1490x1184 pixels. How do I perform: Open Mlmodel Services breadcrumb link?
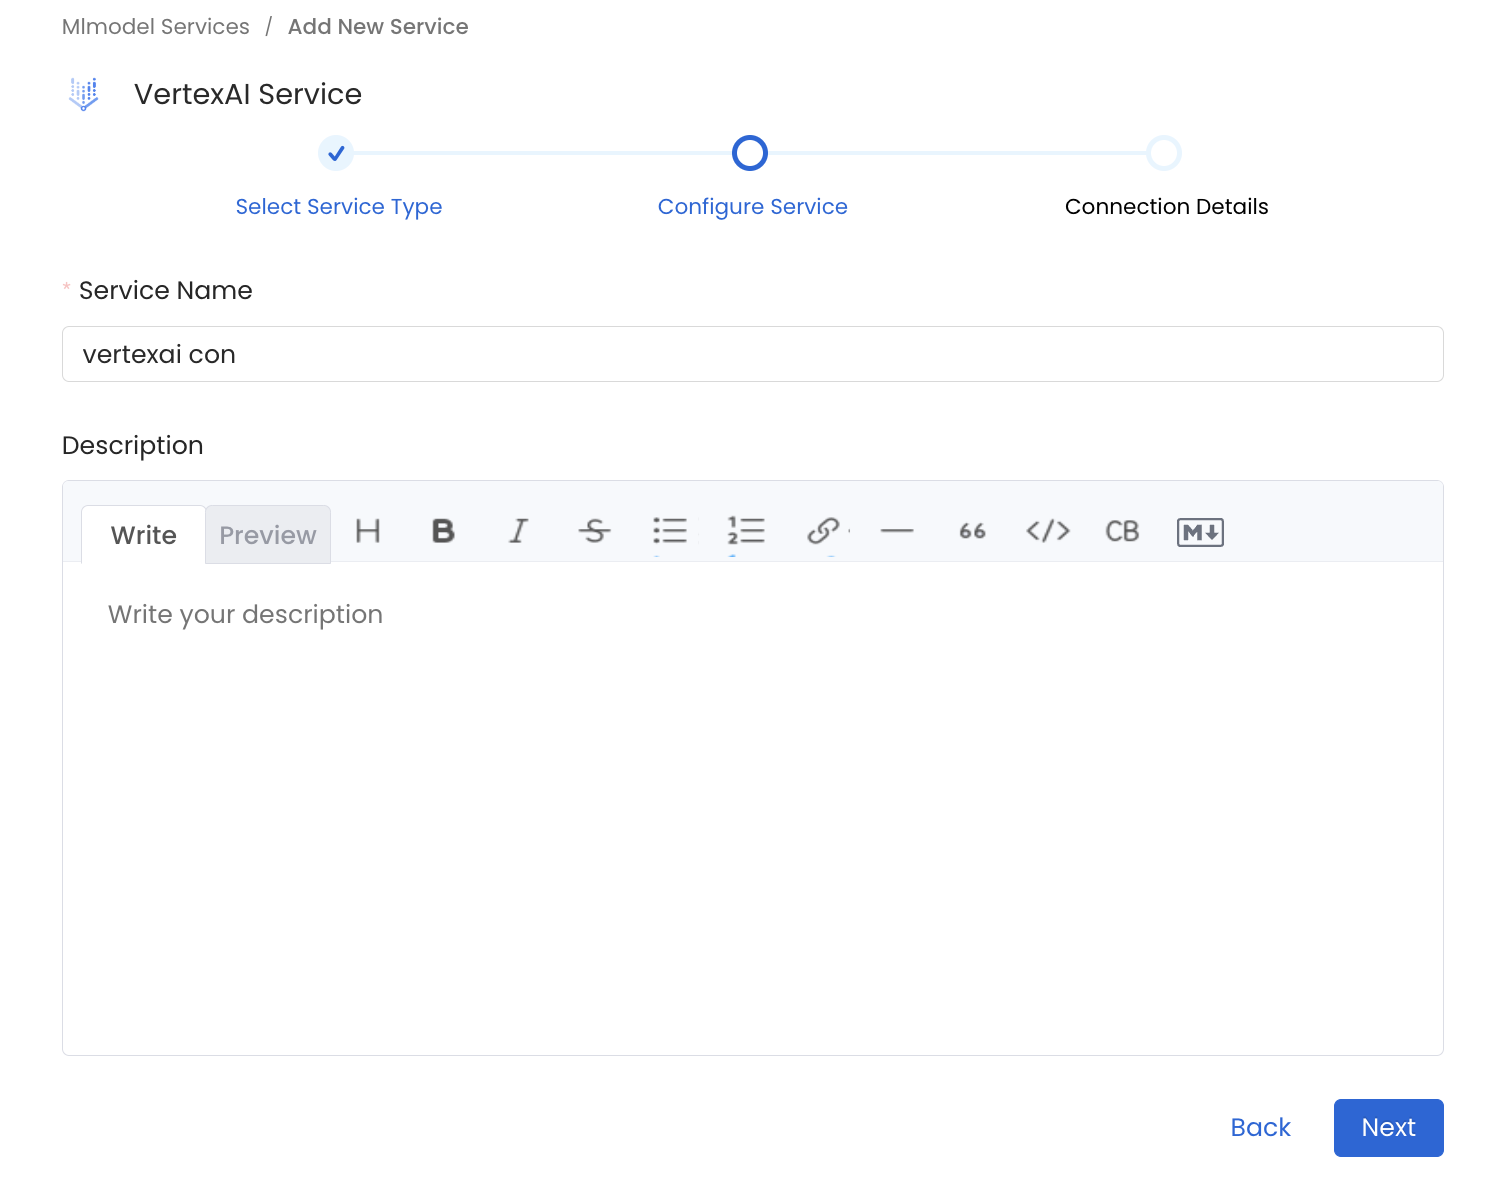click(x=156, y=27)
